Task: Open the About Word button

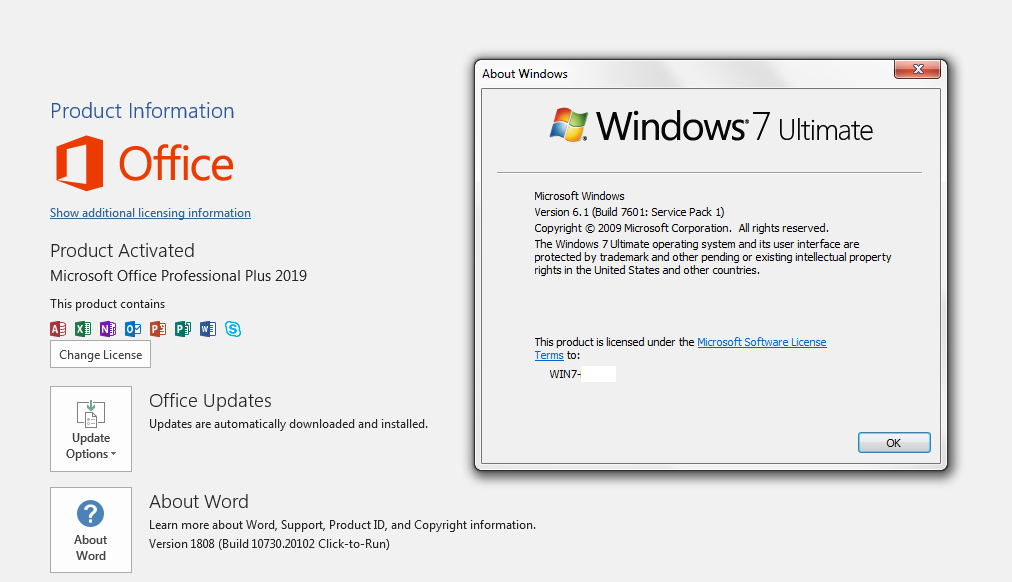Action: (91, 530)
